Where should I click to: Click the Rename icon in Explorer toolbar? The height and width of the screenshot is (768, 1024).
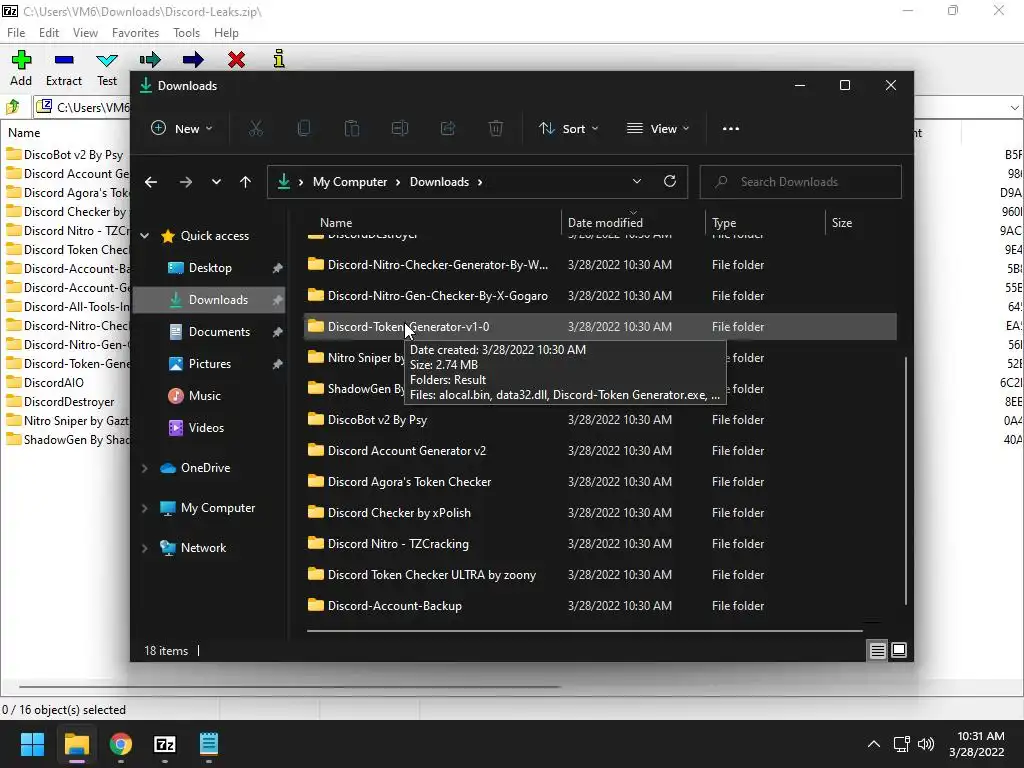(400, 129)
